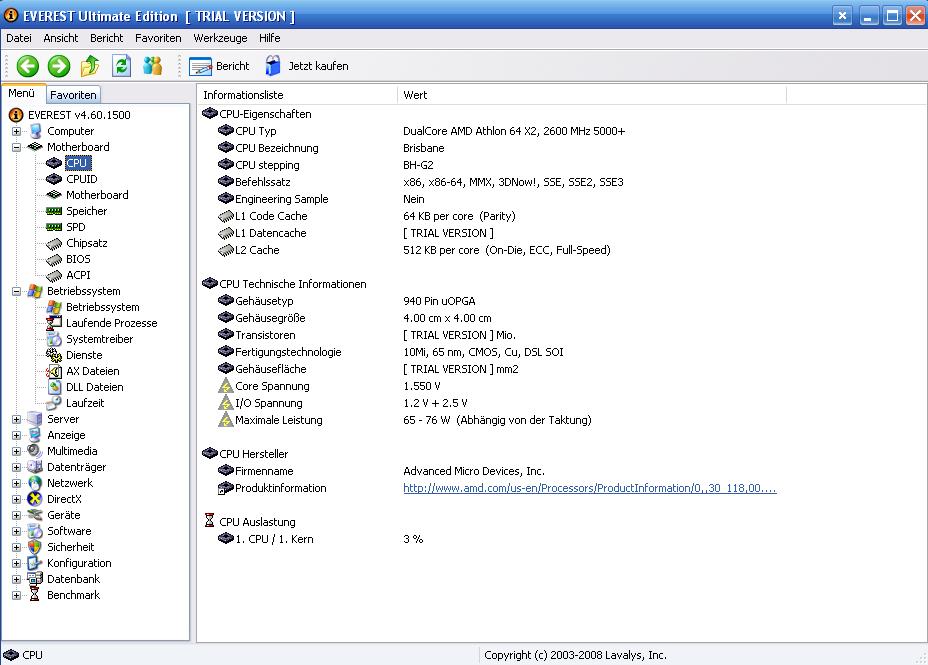Click the Wert column header
Image resolution: width=928 pixels, height=665 pixels.
pos(592,95)
